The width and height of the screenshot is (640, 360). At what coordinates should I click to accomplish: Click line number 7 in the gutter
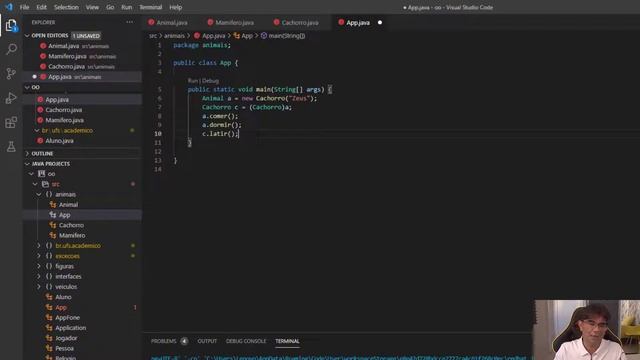click(159, 107)
